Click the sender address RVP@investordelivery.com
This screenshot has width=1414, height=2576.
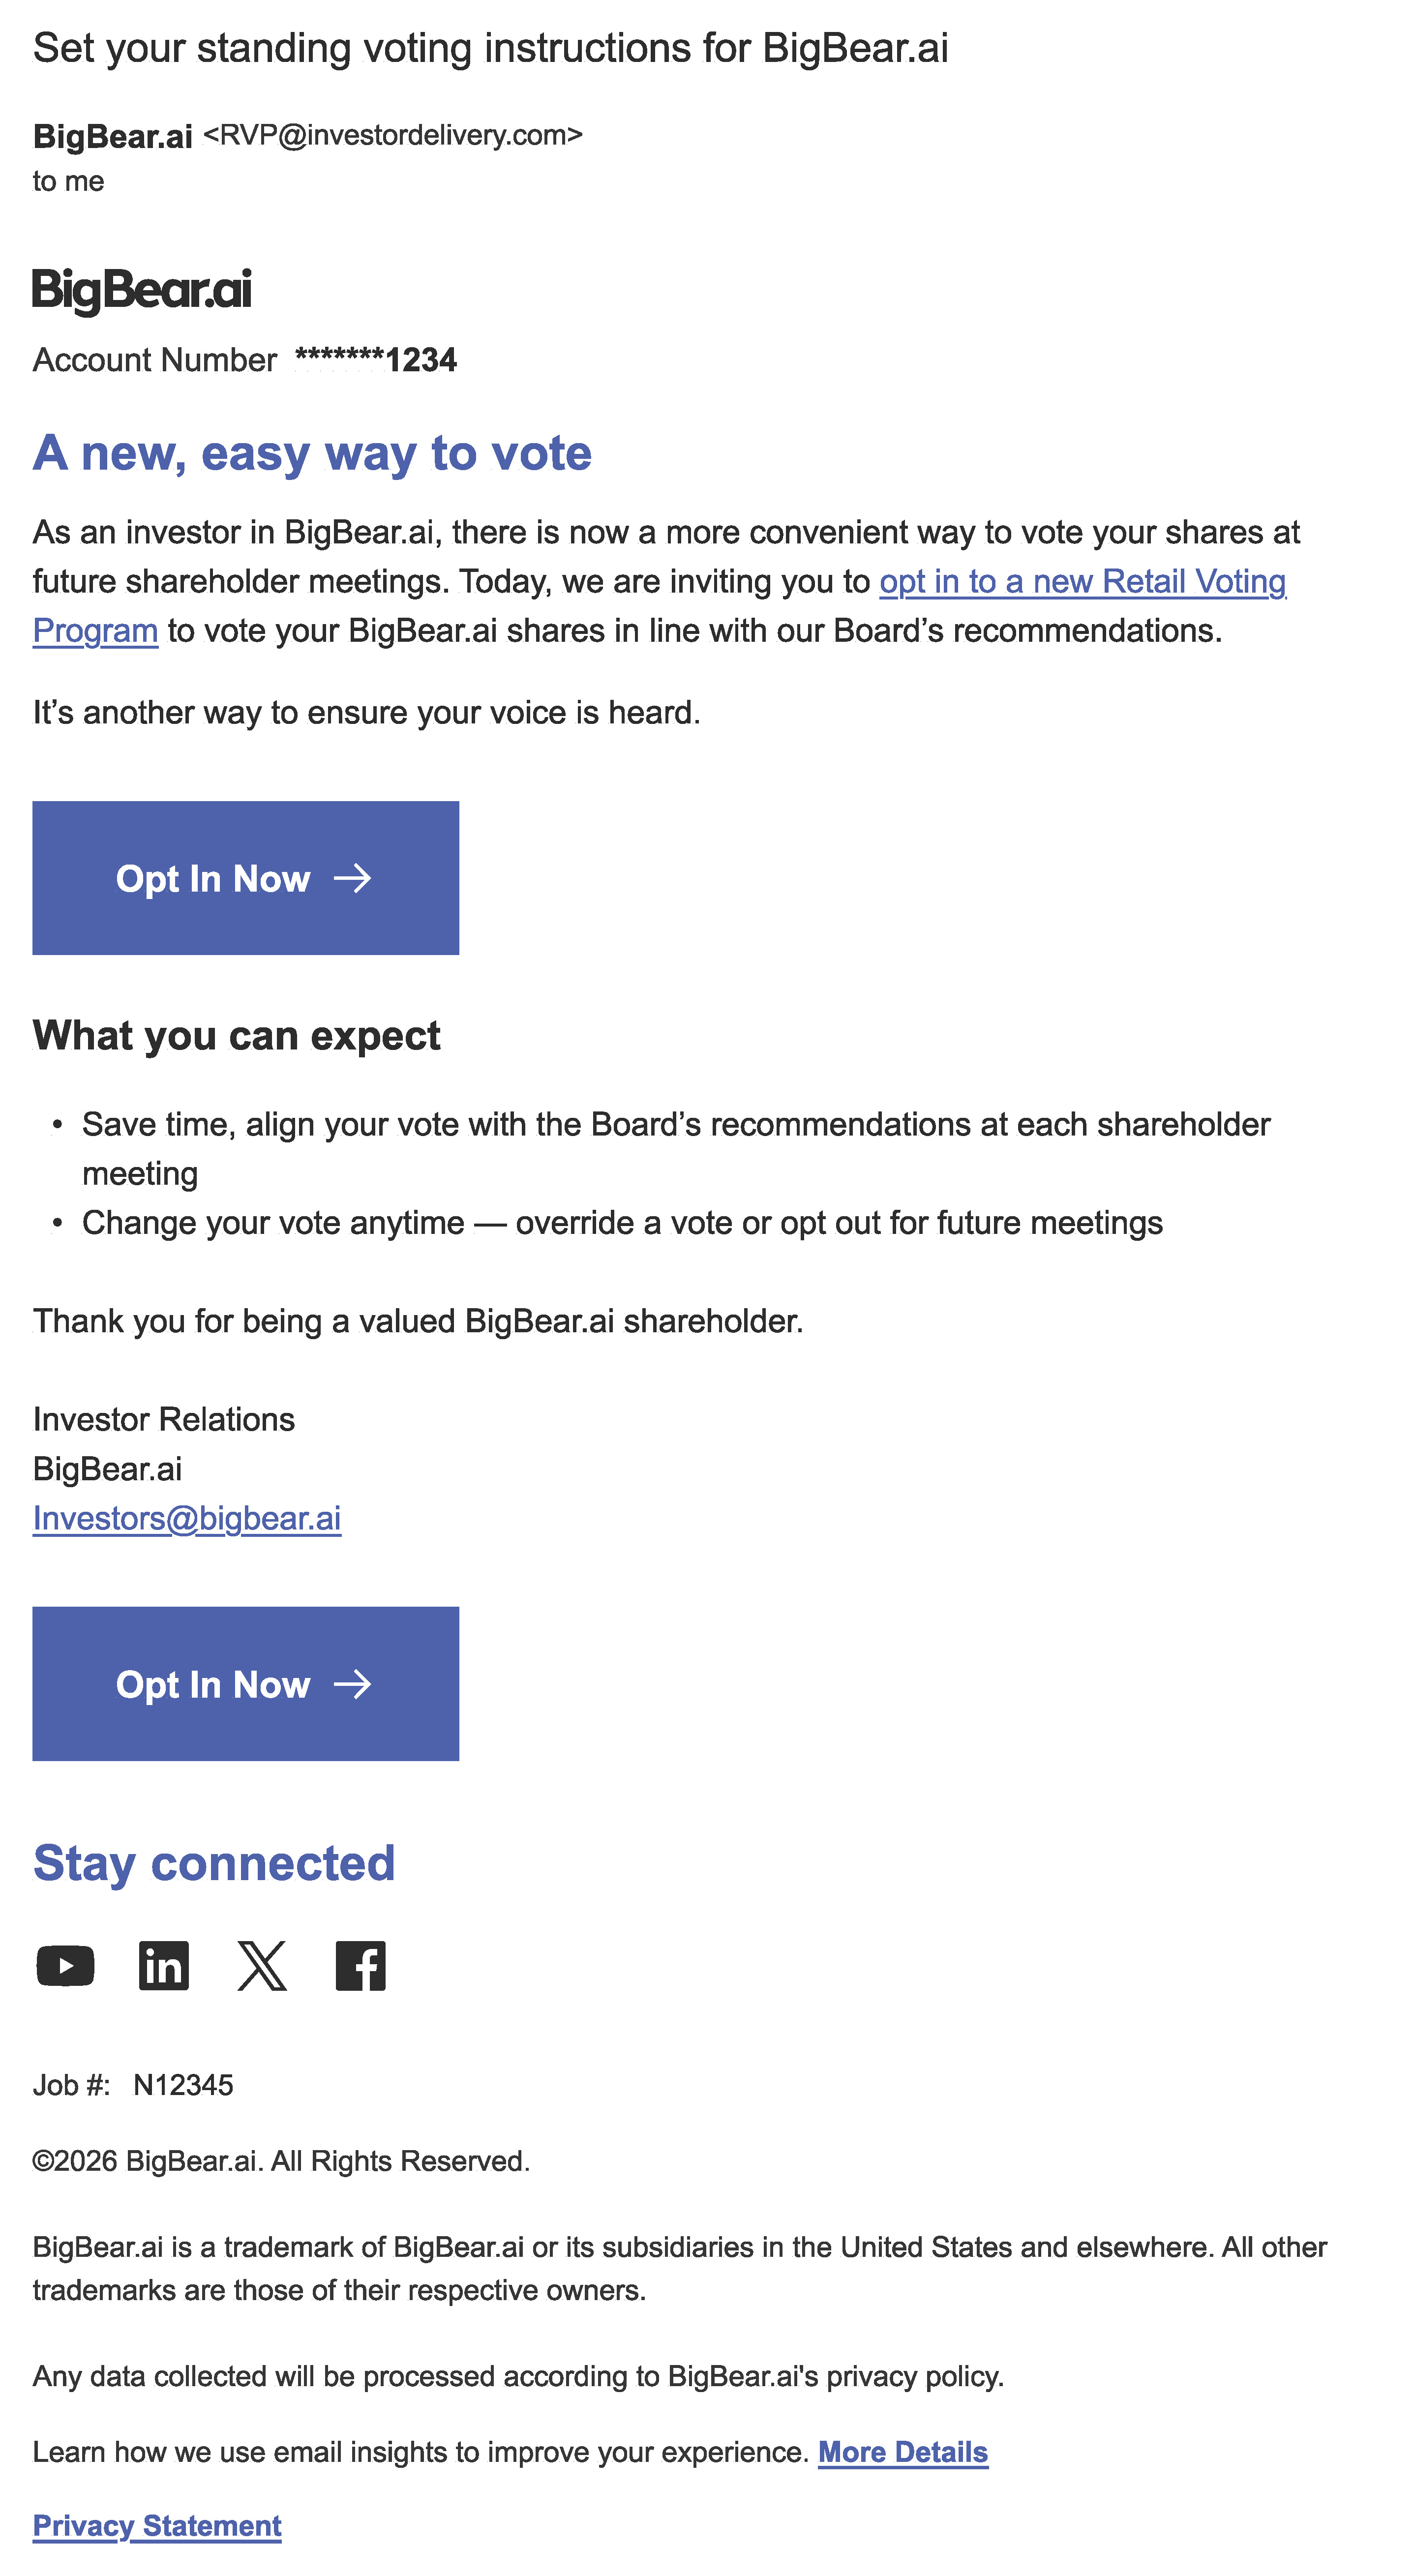pyautogui.click(x=393, y=135)
